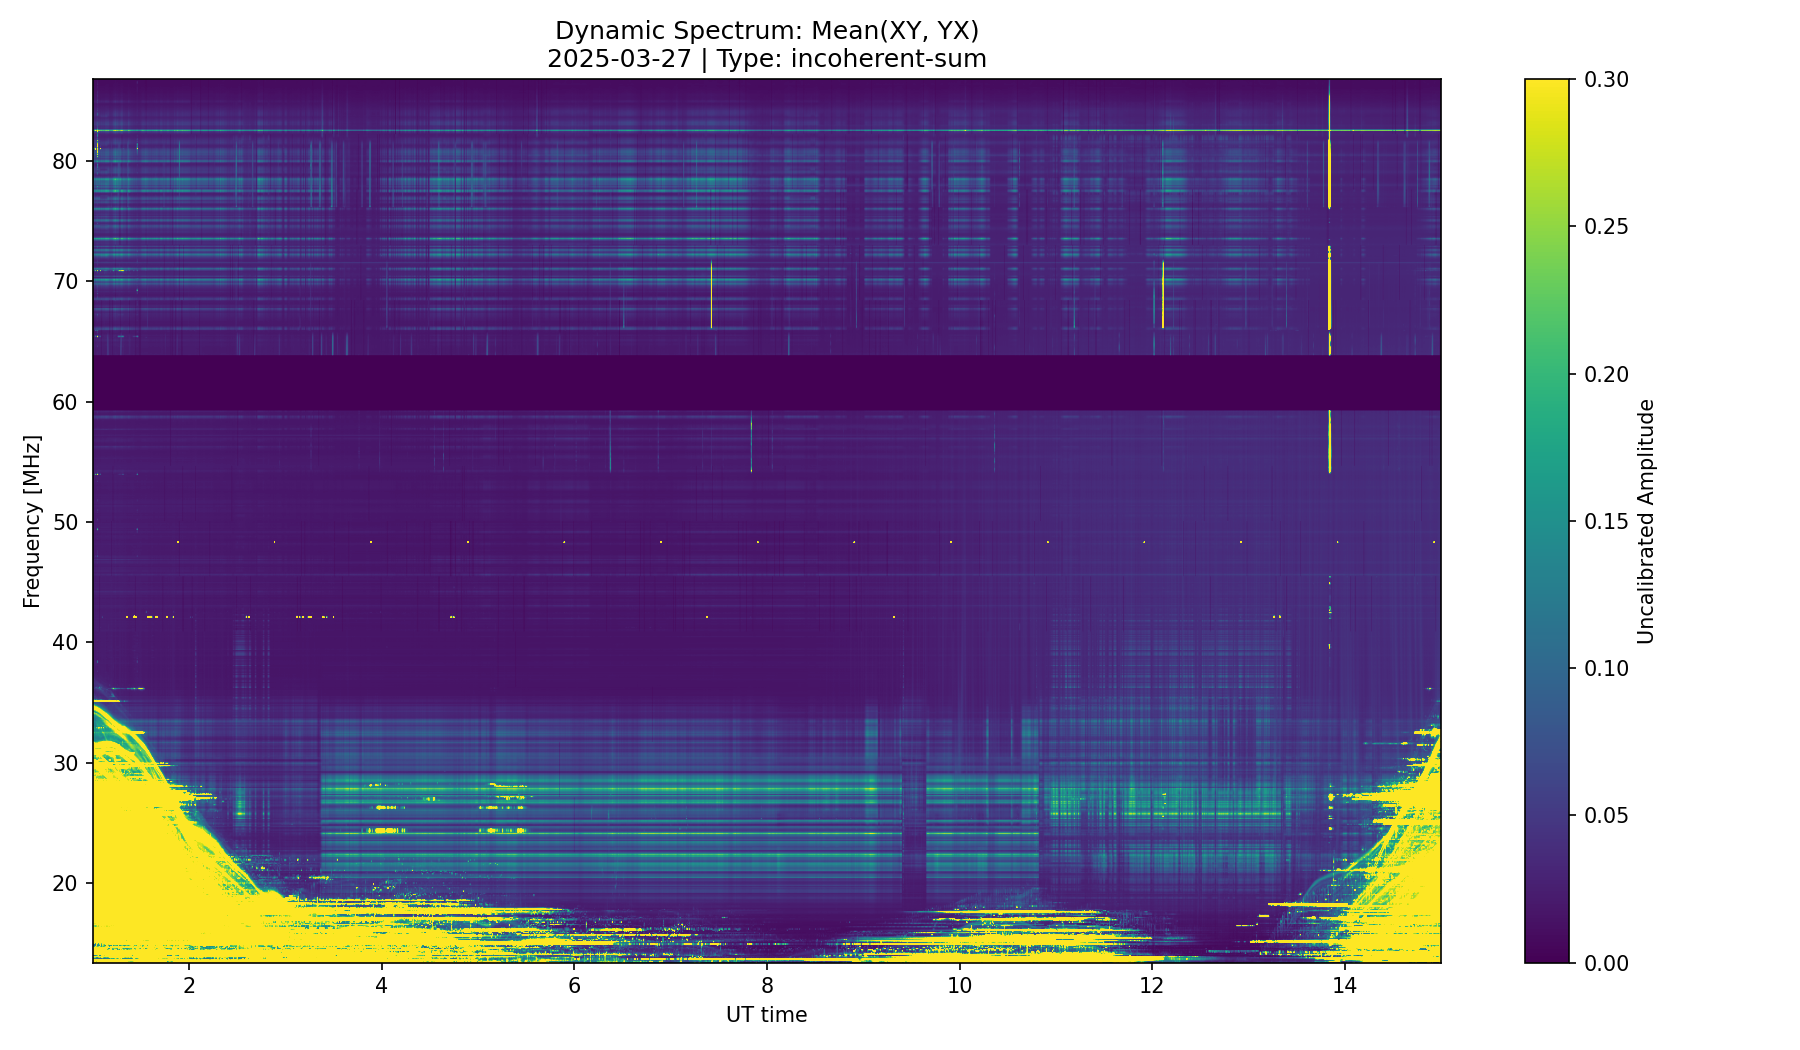Click the x-axis tick label 2
Image resolution: width=1800 pixels, height=1050 pixels.
[x=189, y=985]
